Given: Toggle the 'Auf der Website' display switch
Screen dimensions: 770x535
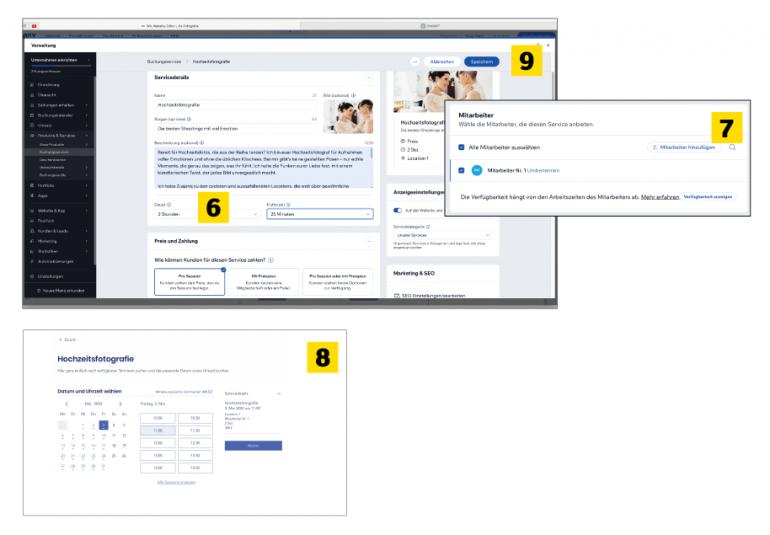Looking at the screenshot, I should (397, 210).
